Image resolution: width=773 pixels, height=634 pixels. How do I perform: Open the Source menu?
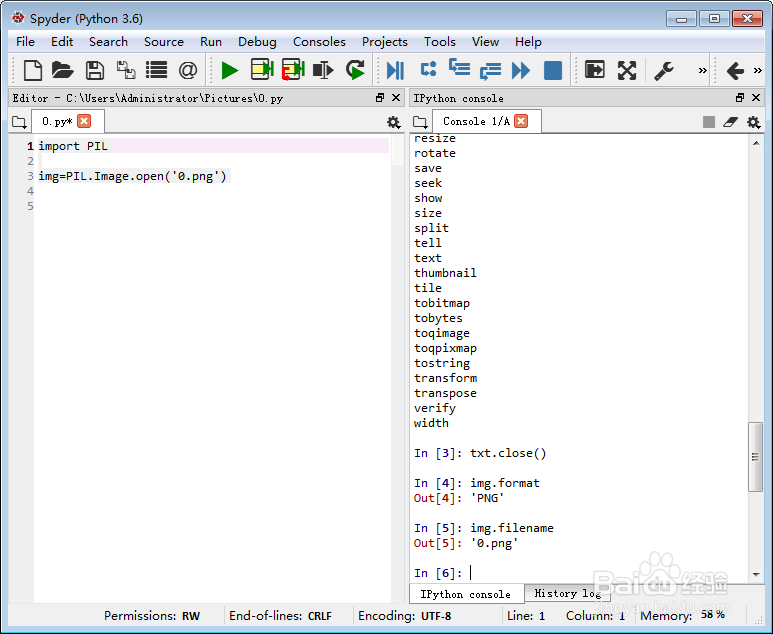[164, 42]
